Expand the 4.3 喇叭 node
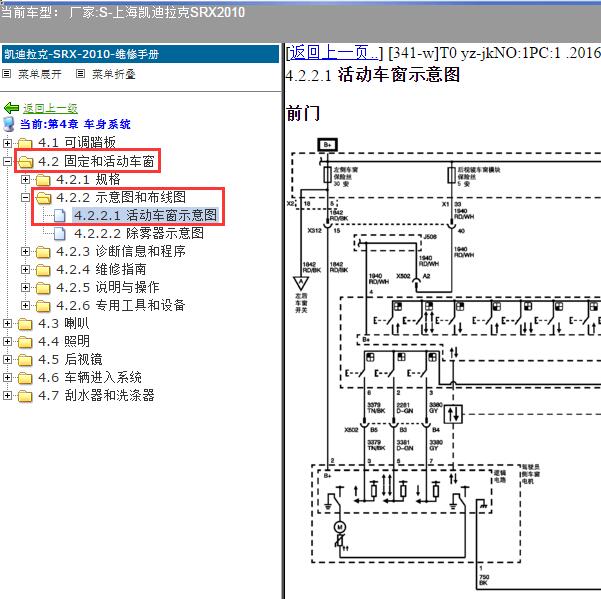Screen dimensions: 601x599 (7, 323)
